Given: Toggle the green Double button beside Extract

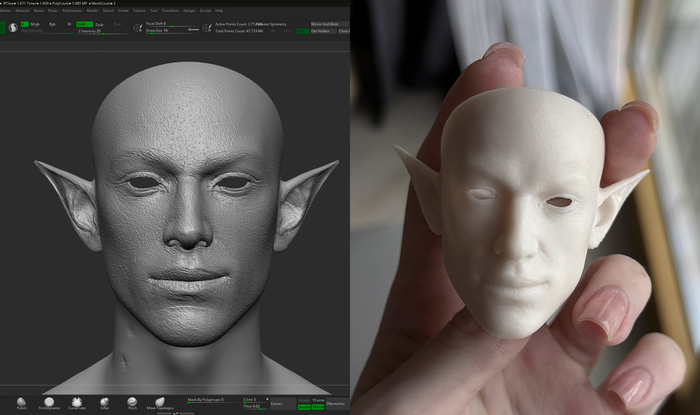Looking at the screenshot, I should click(x=304, y=407).
